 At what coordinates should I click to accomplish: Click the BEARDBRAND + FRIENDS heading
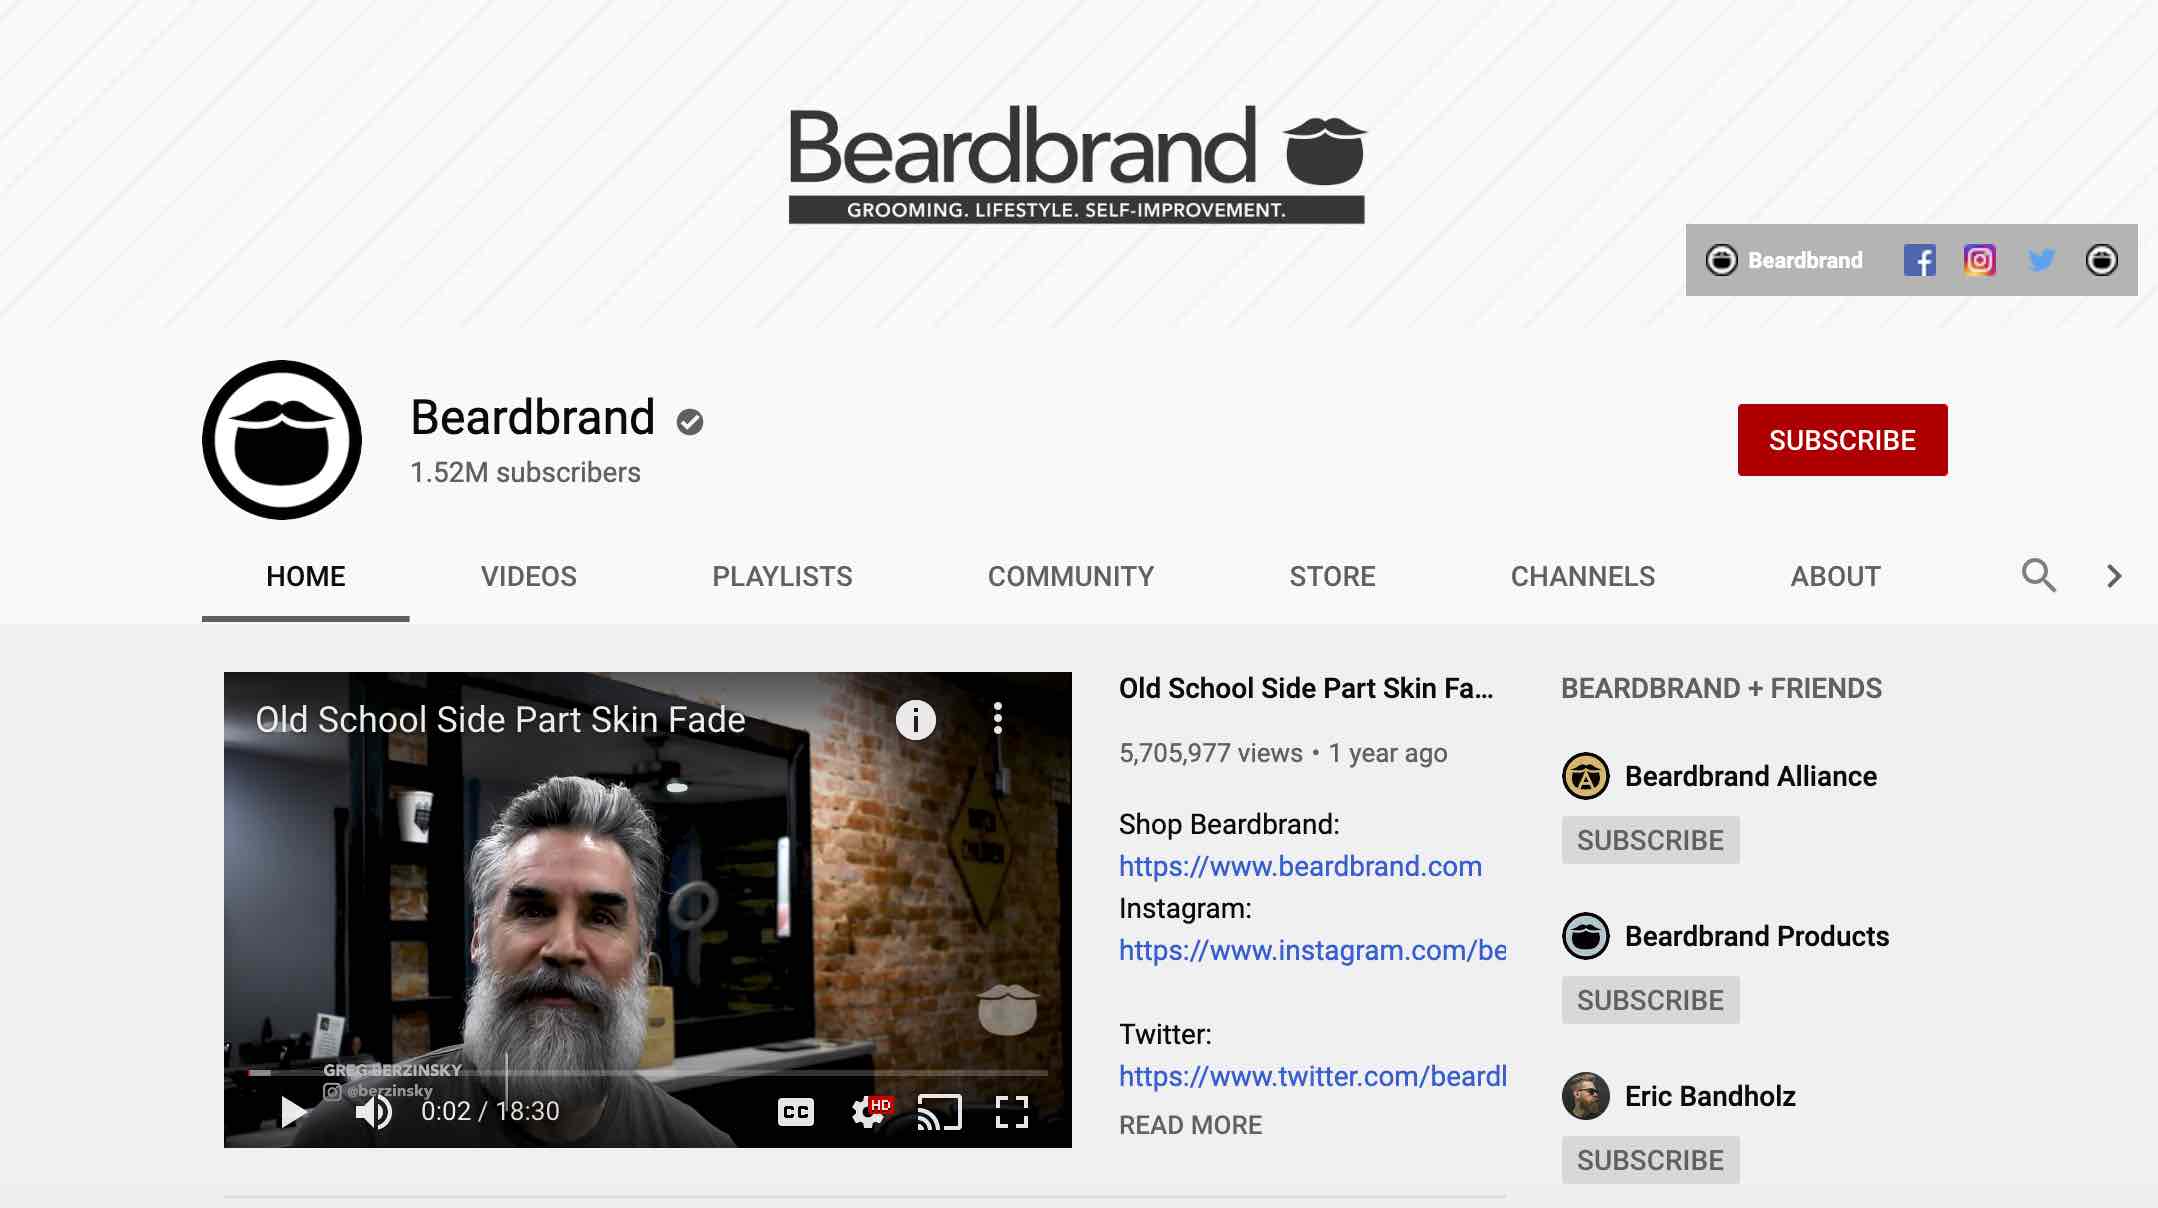pyautogui.click(x=1721, y=688)
